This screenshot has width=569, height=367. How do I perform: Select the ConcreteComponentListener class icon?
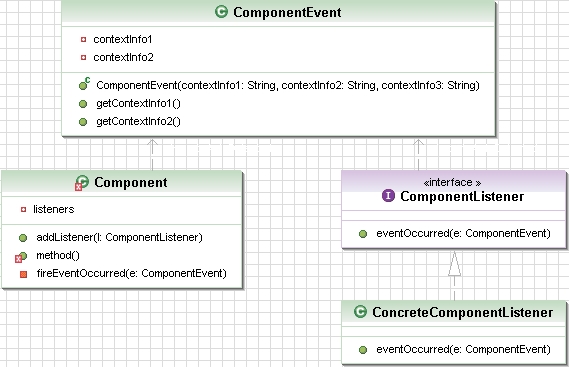[x=360, y=312]
